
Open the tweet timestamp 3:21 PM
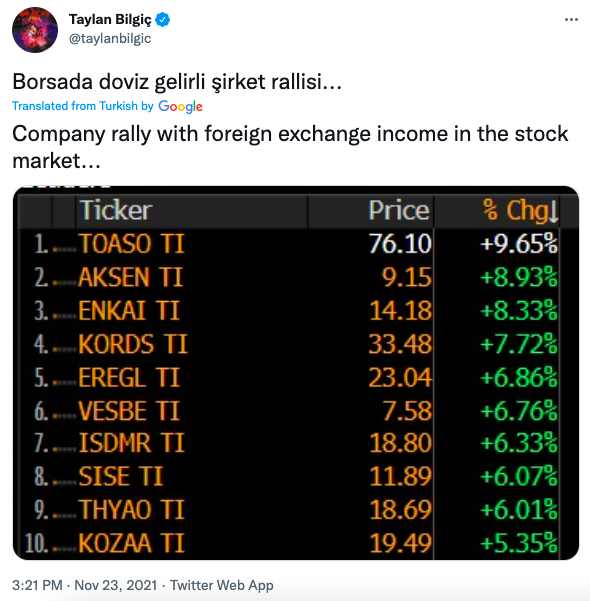(37, 585)
